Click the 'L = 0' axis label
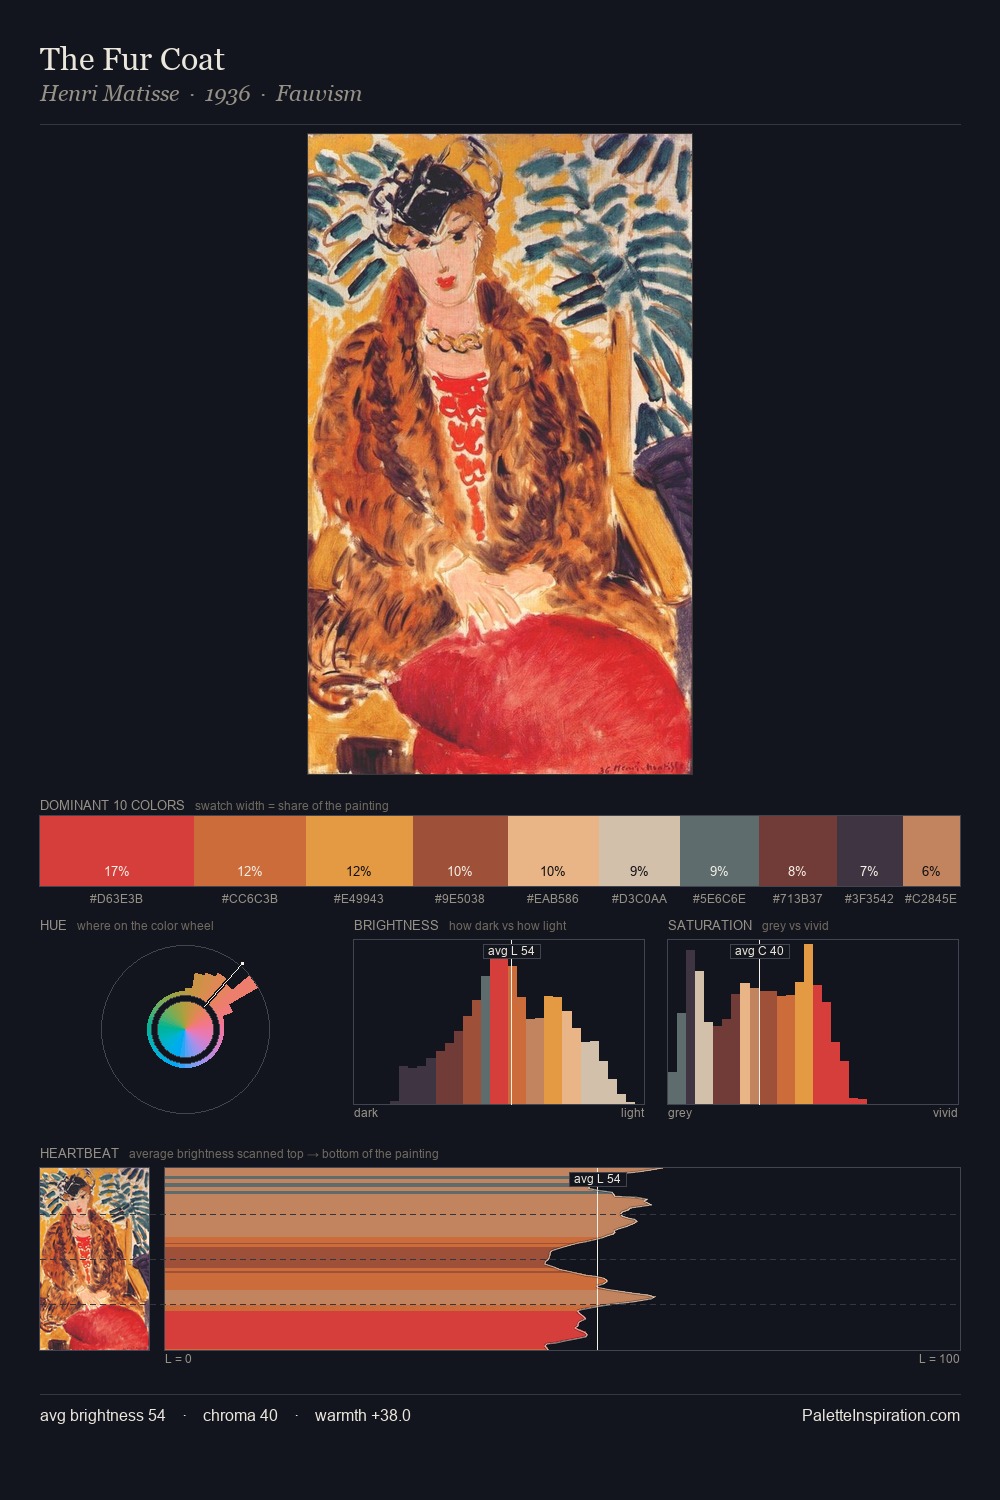 coord(178,1359)
